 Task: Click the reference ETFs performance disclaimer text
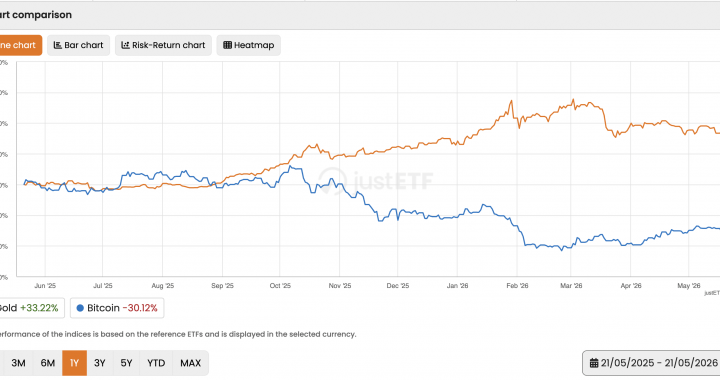(x=178, y=334)
